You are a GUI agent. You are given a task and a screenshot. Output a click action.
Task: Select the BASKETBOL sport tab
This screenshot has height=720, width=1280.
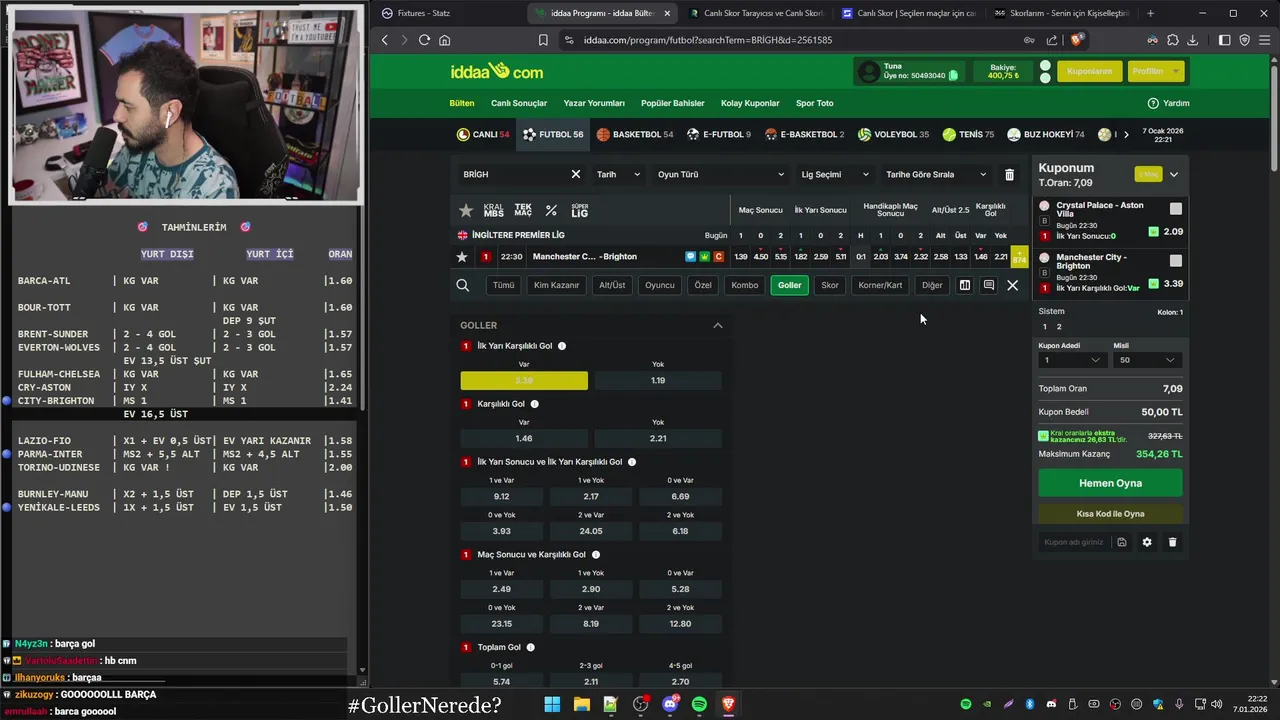(635, 134)
